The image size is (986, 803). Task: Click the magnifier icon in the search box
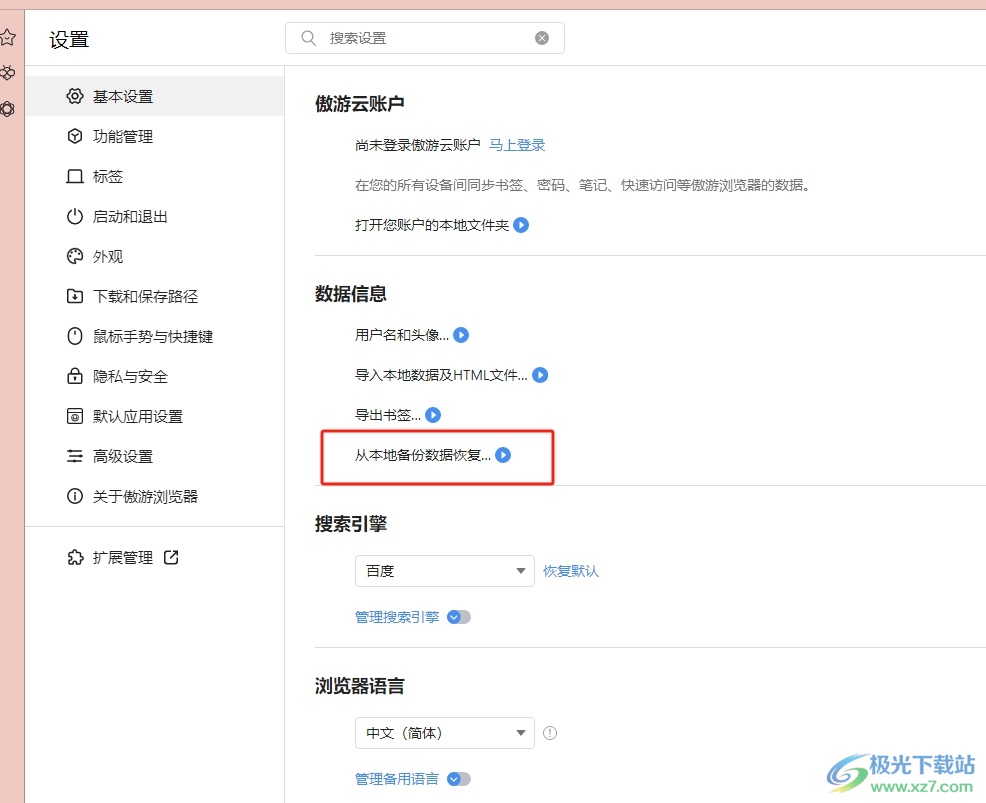308,38
